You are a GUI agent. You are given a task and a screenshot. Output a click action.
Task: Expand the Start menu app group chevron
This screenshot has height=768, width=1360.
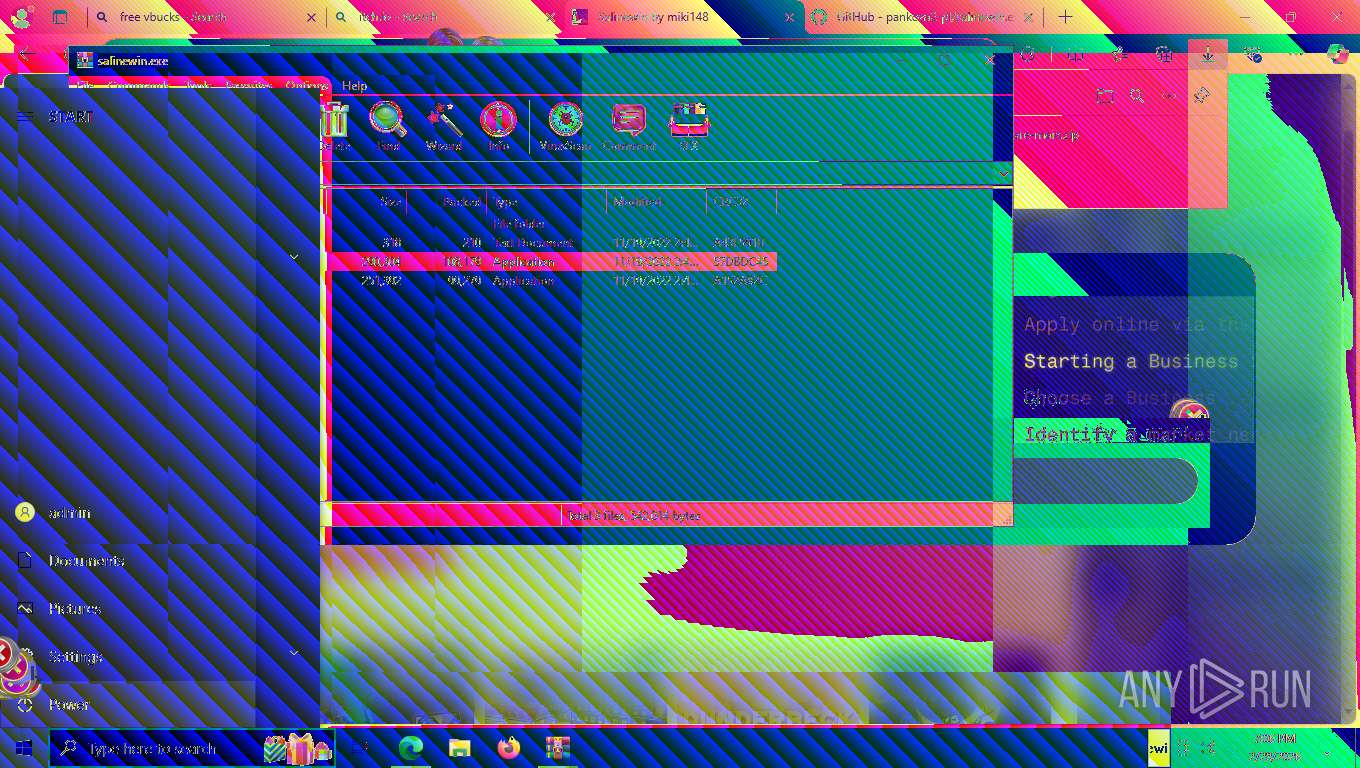(x=294, y=257)
